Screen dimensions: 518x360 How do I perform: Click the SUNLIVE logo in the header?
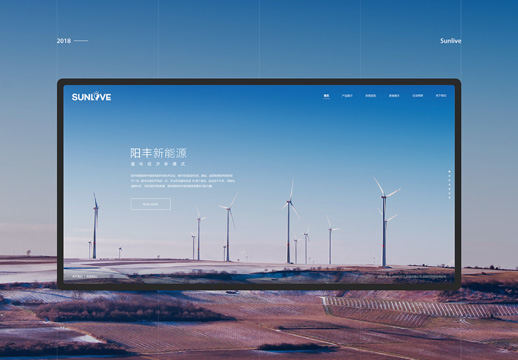point(91,97)
